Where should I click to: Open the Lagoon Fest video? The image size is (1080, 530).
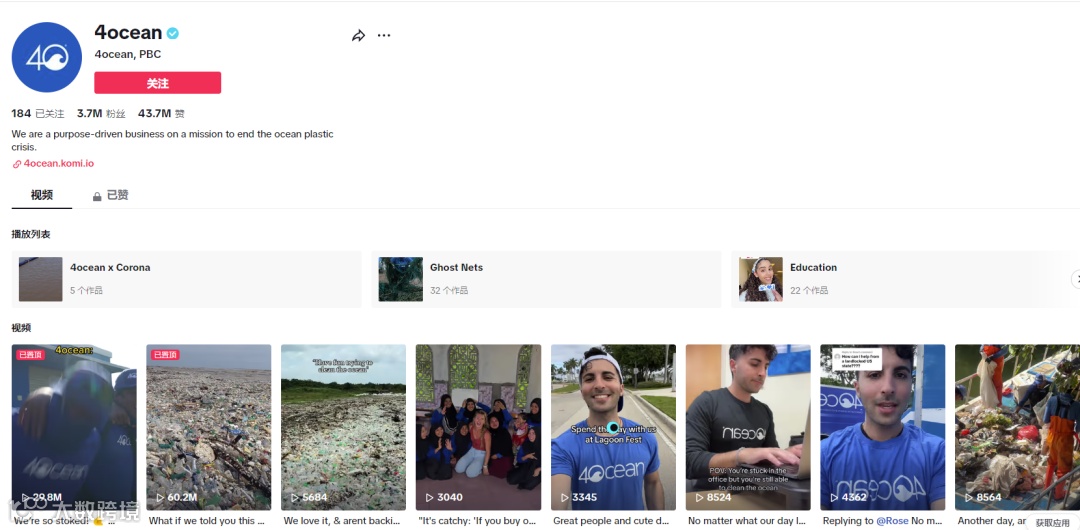(613, 427)
